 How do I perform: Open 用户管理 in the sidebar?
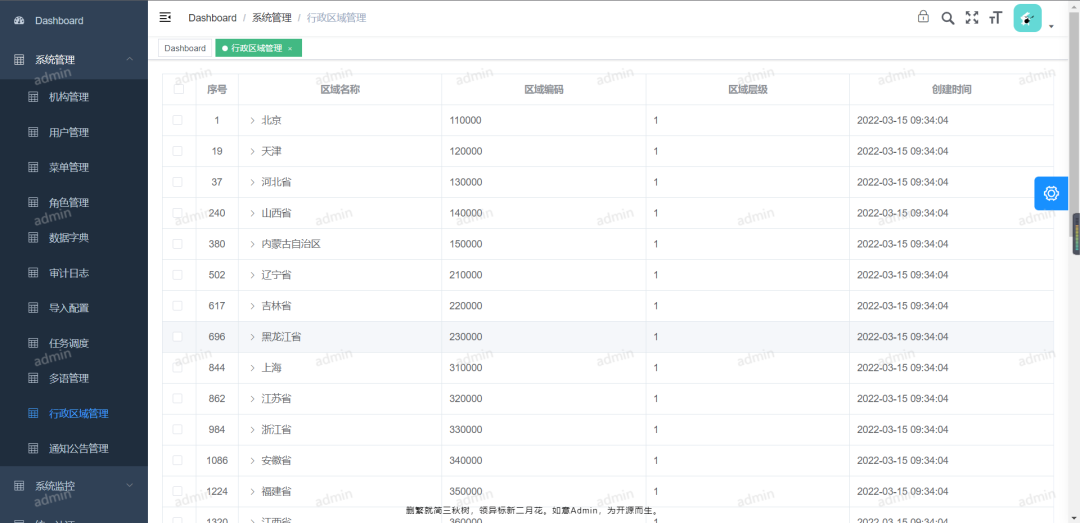[69, 132]
